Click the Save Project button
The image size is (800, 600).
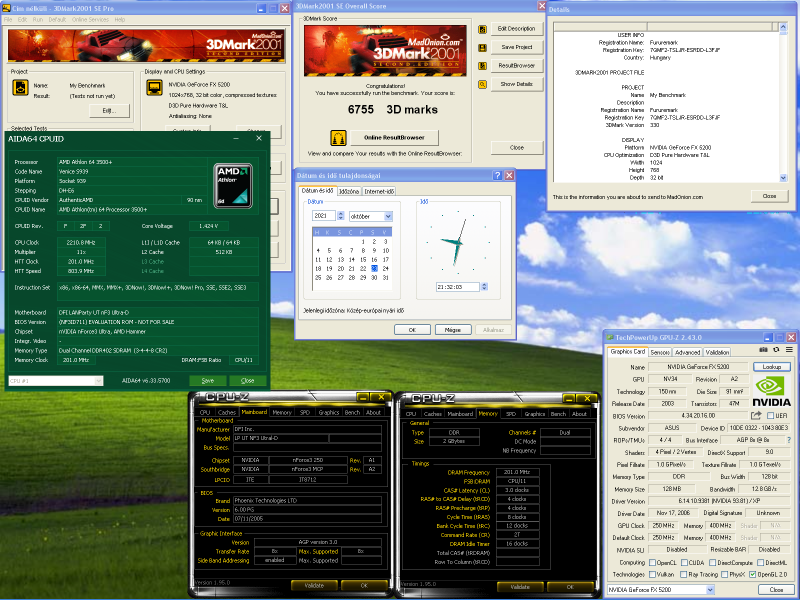click(x=516, y=47)
